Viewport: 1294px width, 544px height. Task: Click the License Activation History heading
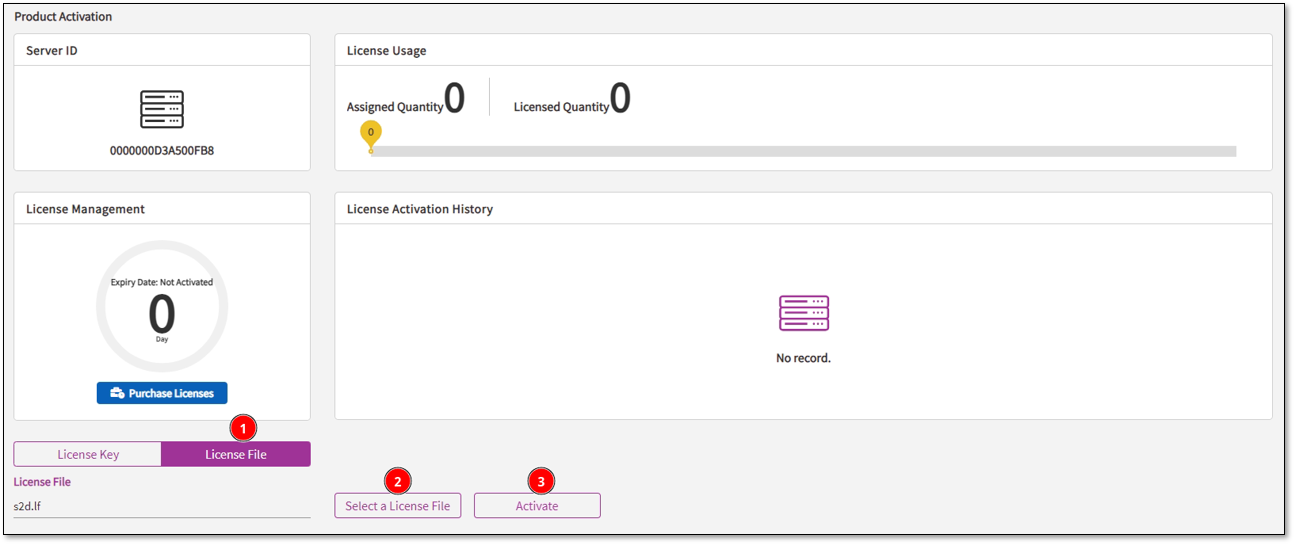click(420, 209)
